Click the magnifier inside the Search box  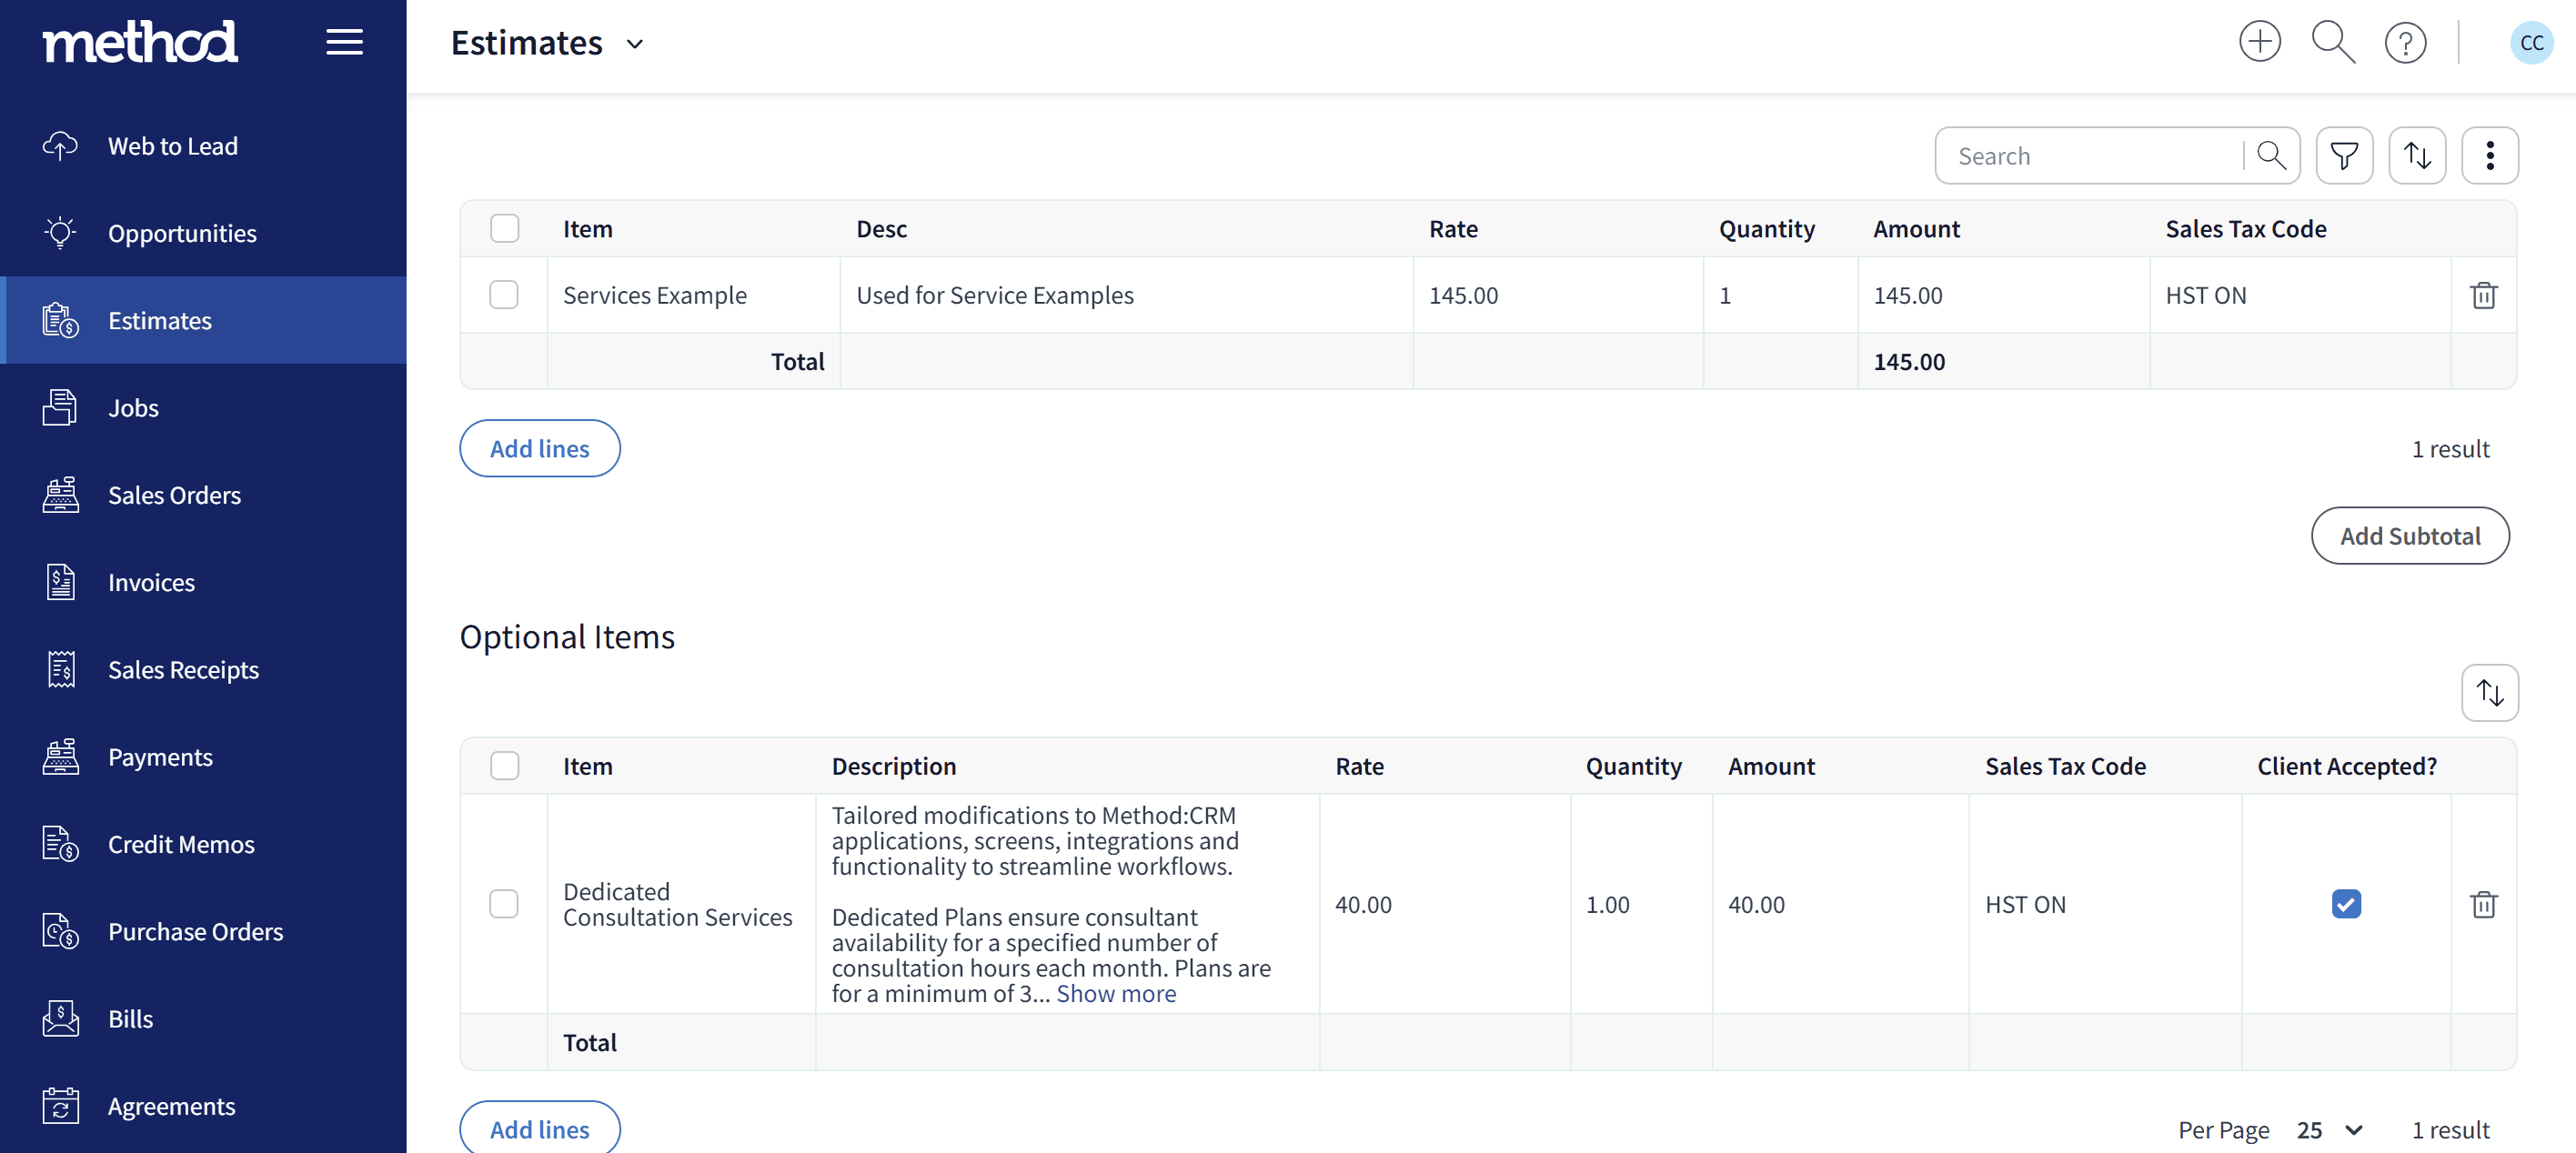[x=2271, y=156]
